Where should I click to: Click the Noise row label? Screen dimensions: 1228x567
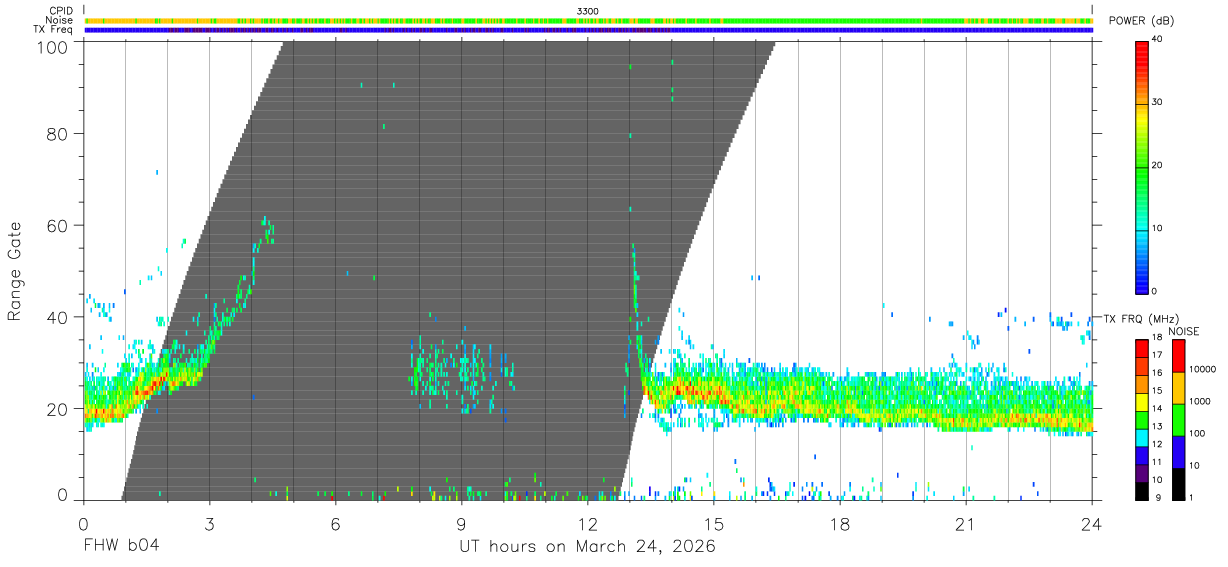pos(61,20)
